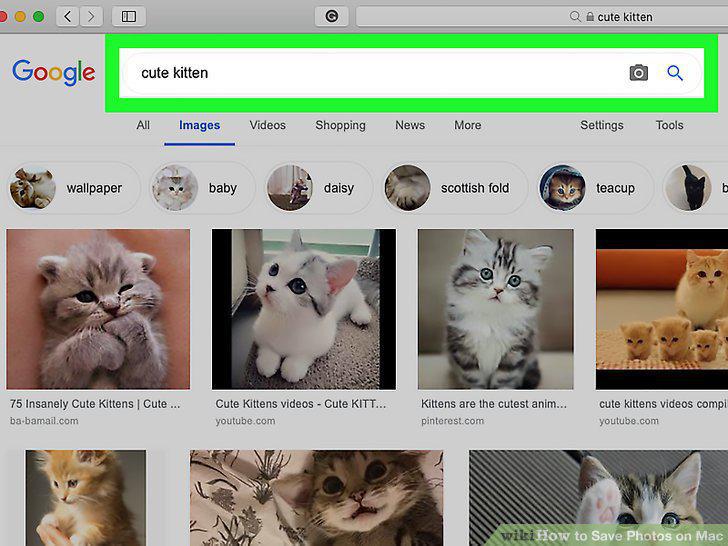Select the scottish fold filter chip
This screenshot has width=728, height=546.
coord(455,188)
